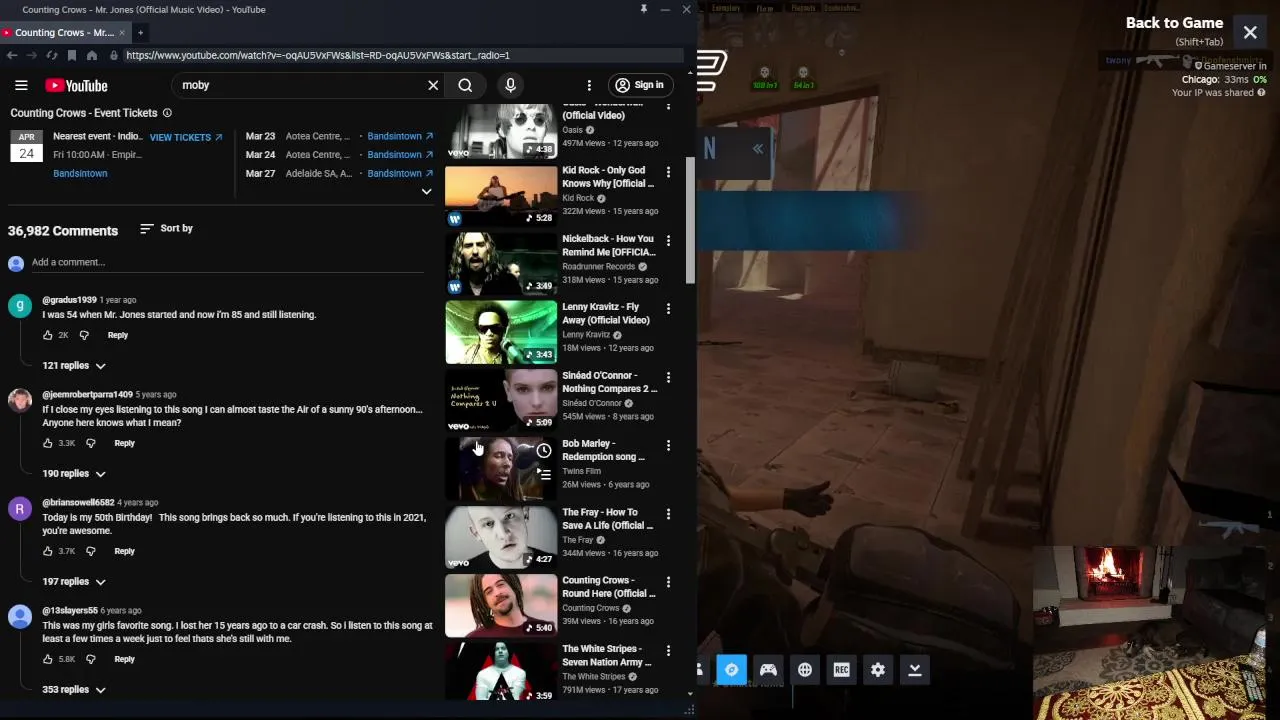Close the Steam overlay with X

coord(1250,33)
